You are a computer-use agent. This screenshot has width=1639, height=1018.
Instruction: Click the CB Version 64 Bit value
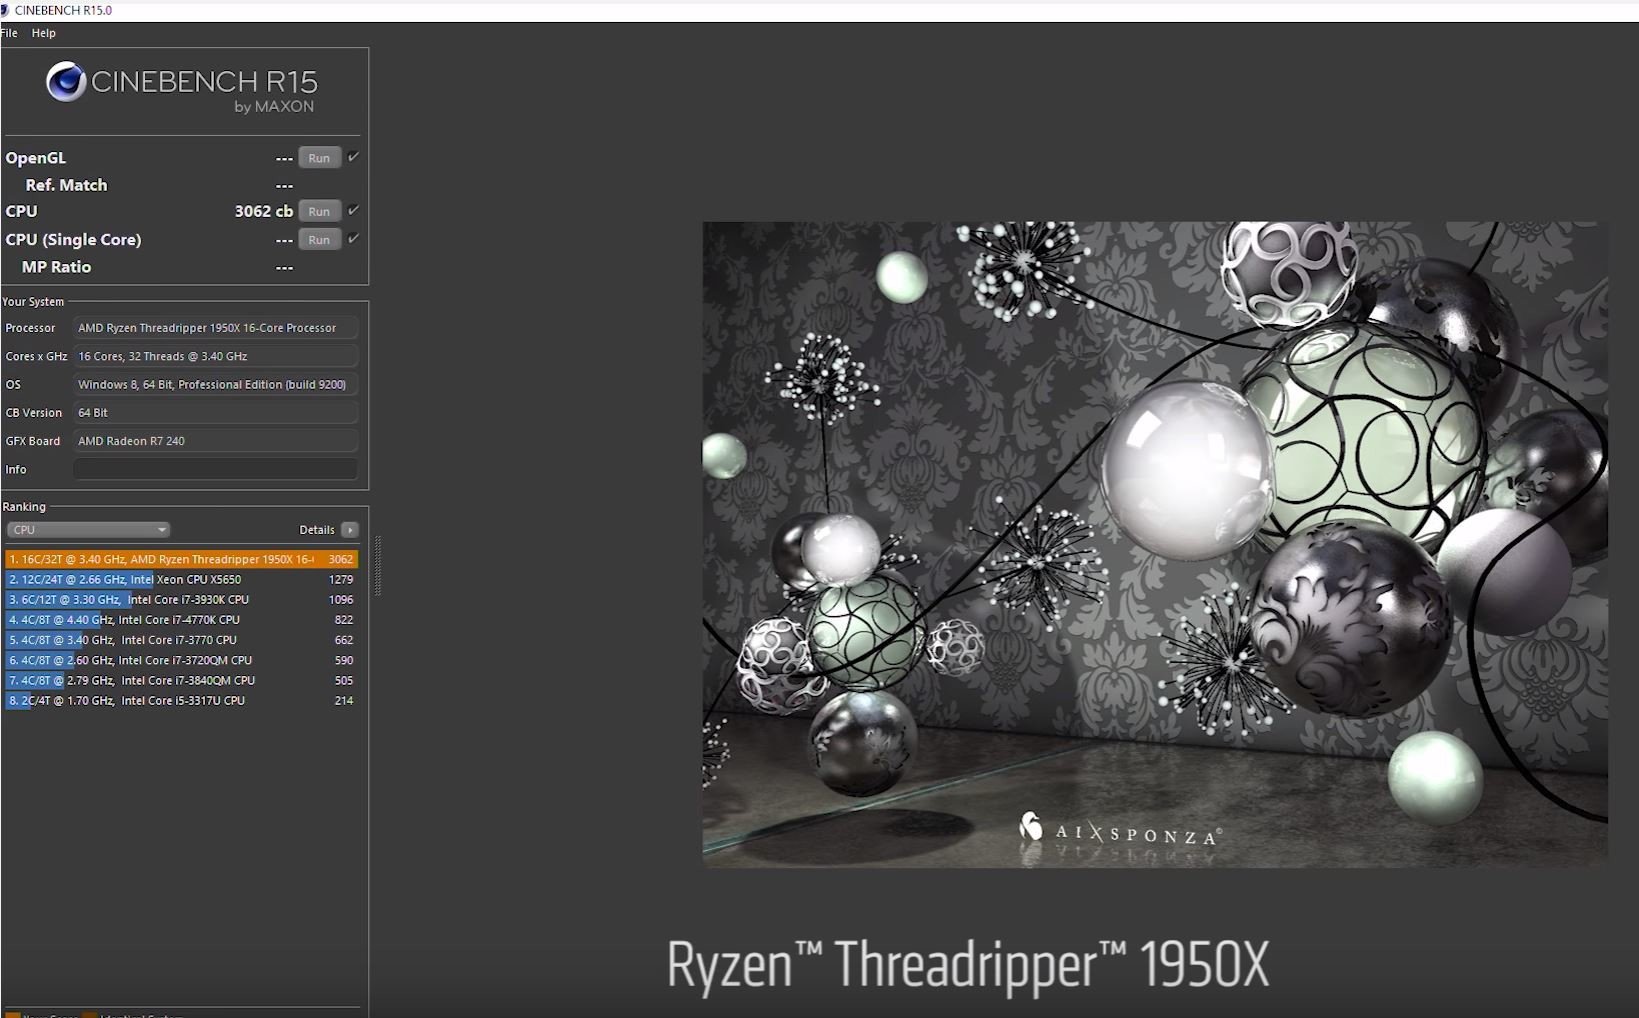coord(215,412)
